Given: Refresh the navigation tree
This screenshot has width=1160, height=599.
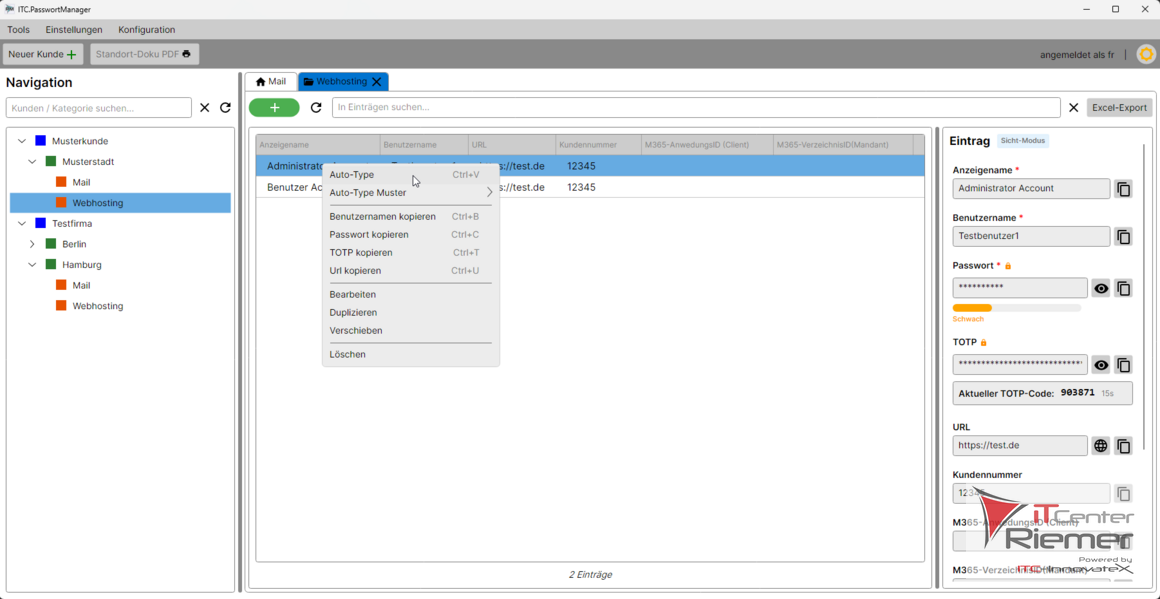Looking at the screenshot, I should (x=226, y=108).
